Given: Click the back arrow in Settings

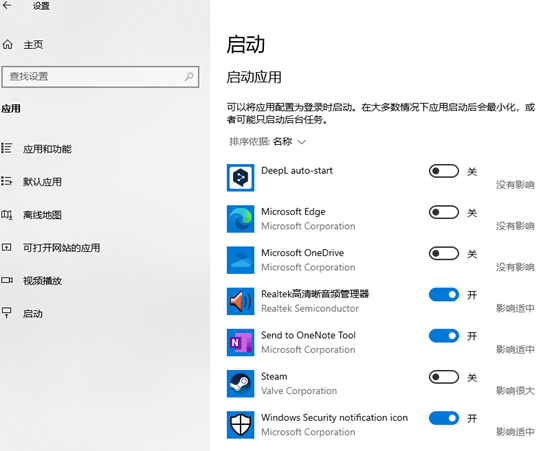Looking at the screenshot, I should pyautogui.click(x=7, y=5).
